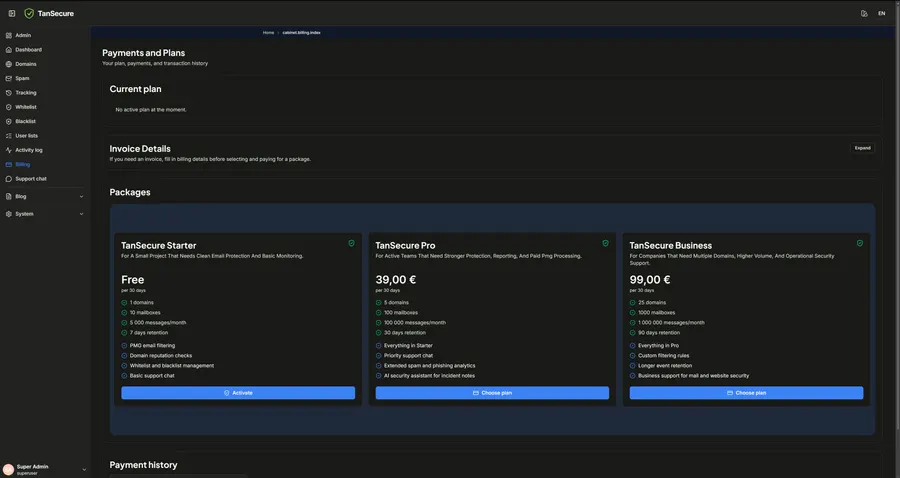Open Spam via its envelope icon
This screenshot has height=478, width=900.
pos(9,79)
